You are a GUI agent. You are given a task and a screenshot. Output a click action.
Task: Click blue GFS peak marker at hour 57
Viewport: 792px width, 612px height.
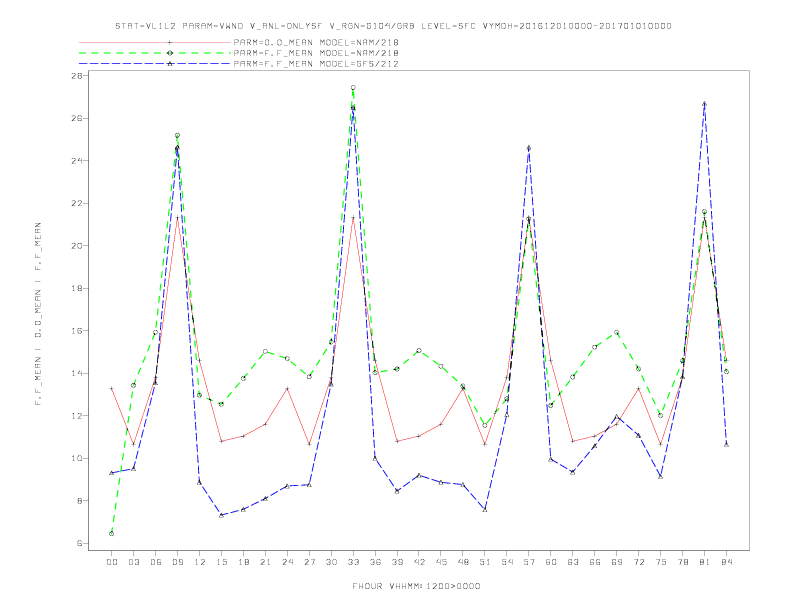tap(529, 148)
